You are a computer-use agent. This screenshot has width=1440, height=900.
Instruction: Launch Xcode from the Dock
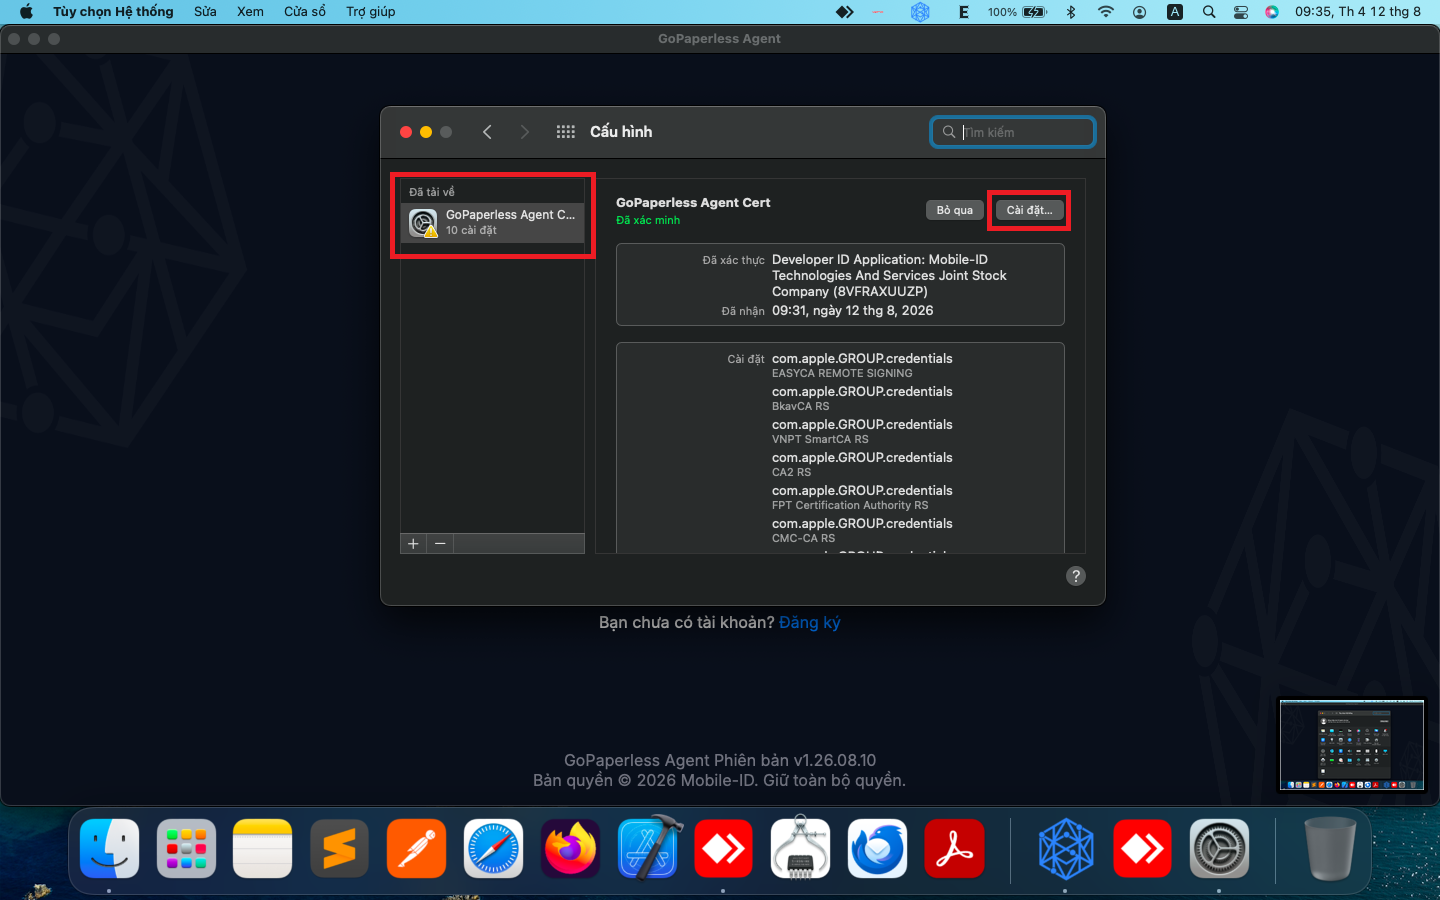648,848
